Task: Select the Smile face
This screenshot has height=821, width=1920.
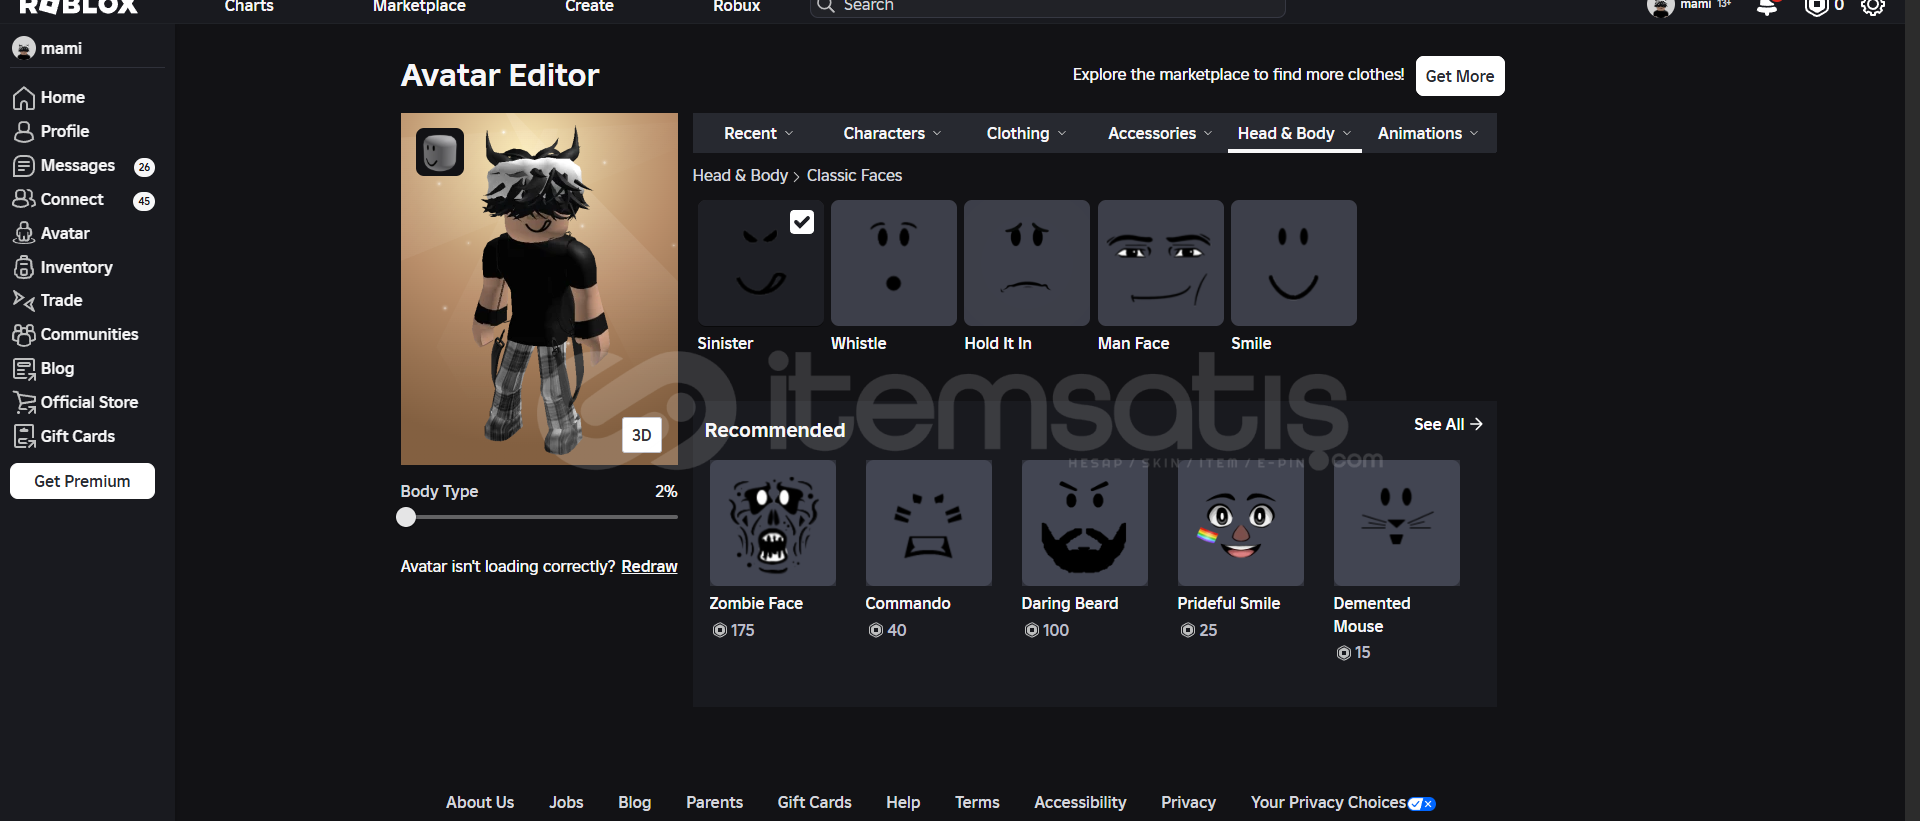Action: 1294,263
